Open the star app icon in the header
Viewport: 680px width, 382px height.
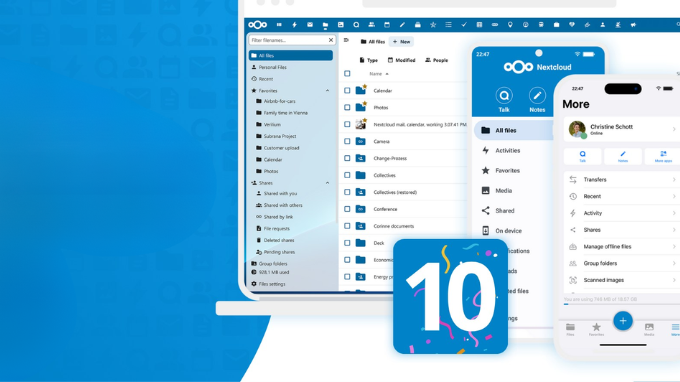(x=433, y=25)
